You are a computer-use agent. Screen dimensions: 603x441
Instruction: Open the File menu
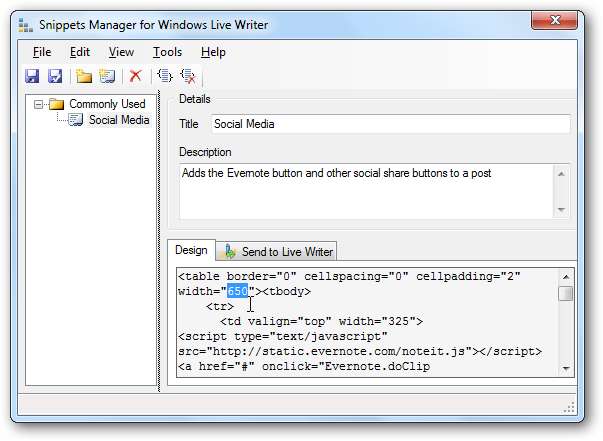point(41,52)
